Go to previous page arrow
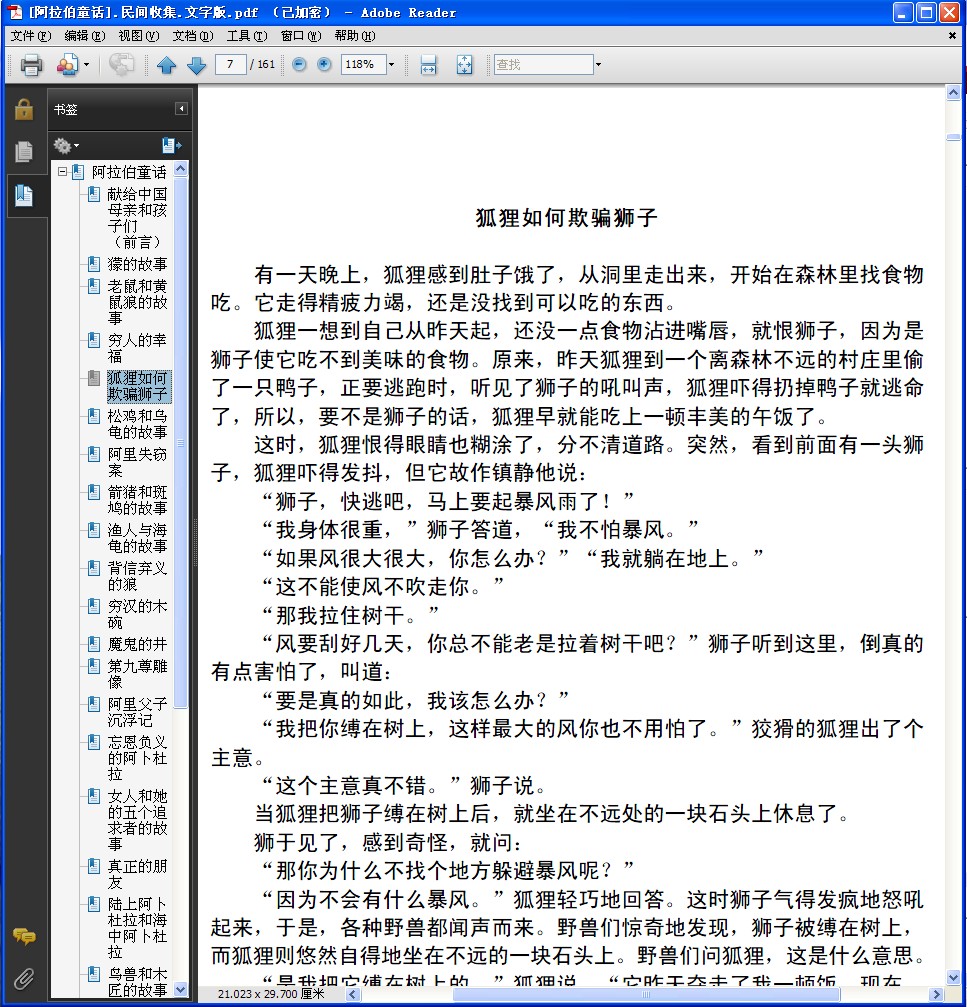The width and height of the screenshot is (967, 1007). tap(166, 64)
